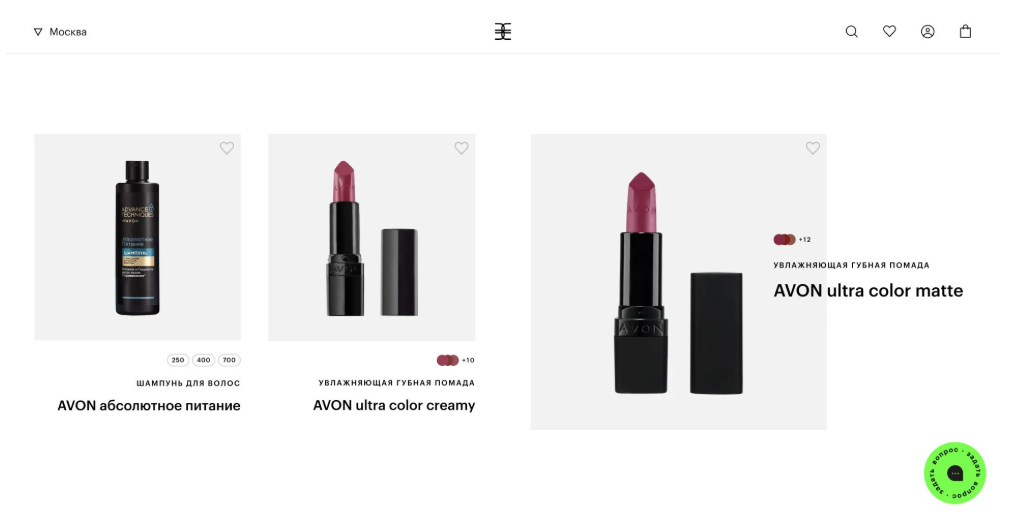
Task: Open AVON абсолютное питание product title
Action: (149, 406)
